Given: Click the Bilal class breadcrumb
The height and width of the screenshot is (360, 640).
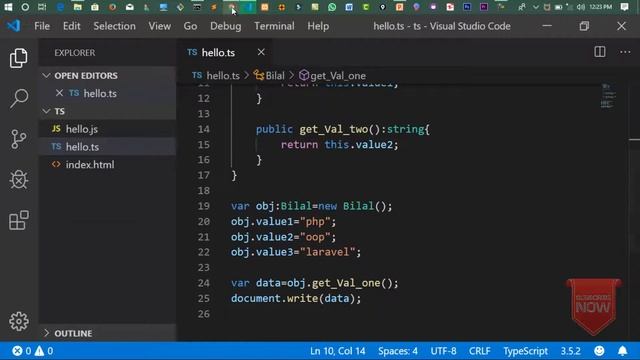Looking at the screenshot, I should point(269,76).
